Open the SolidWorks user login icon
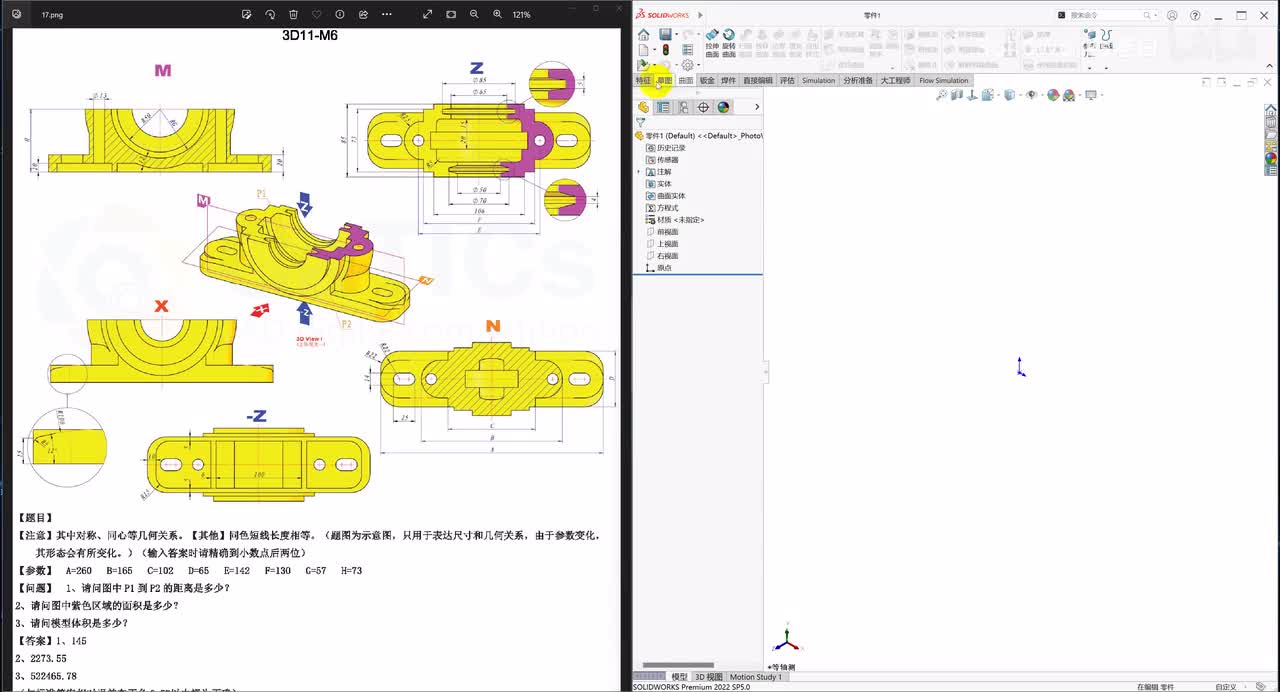The image size is (1280, 692). (1172, 15)
